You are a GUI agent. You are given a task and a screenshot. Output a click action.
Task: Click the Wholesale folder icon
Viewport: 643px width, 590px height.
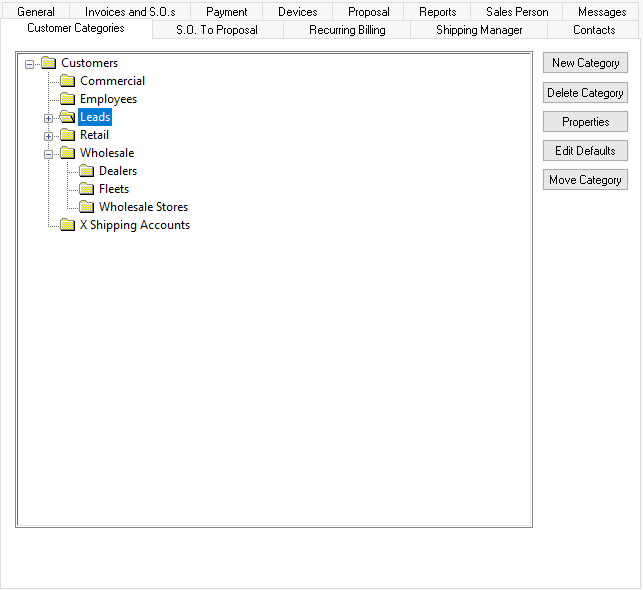click(x=67, y=153)
